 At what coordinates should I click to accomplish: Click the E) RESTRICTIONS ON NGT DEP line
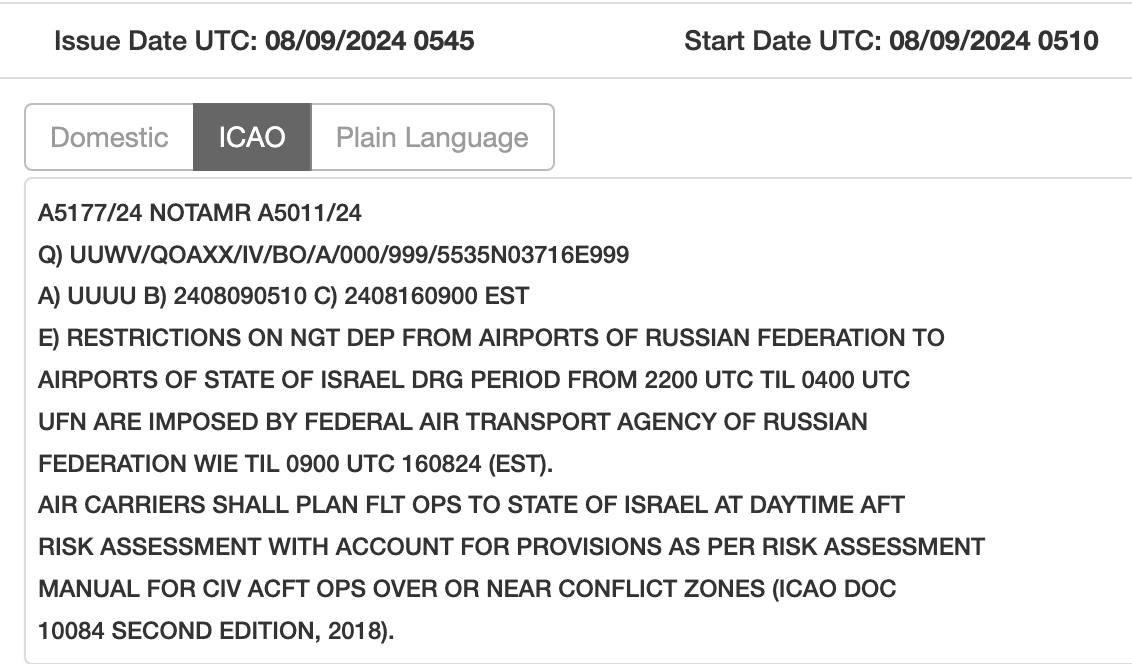490,338
